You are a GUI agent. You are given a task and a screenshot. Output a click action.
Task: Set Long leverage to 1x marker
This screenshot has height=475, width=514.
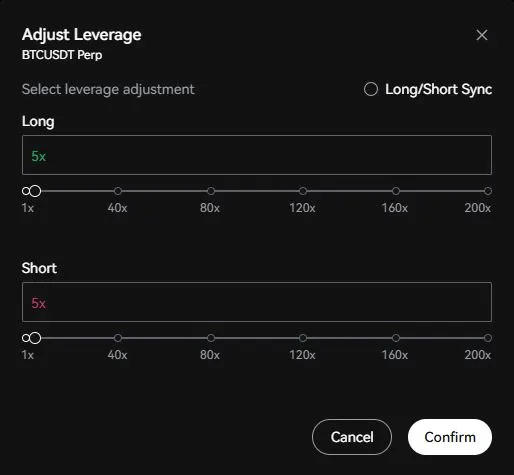26,191
